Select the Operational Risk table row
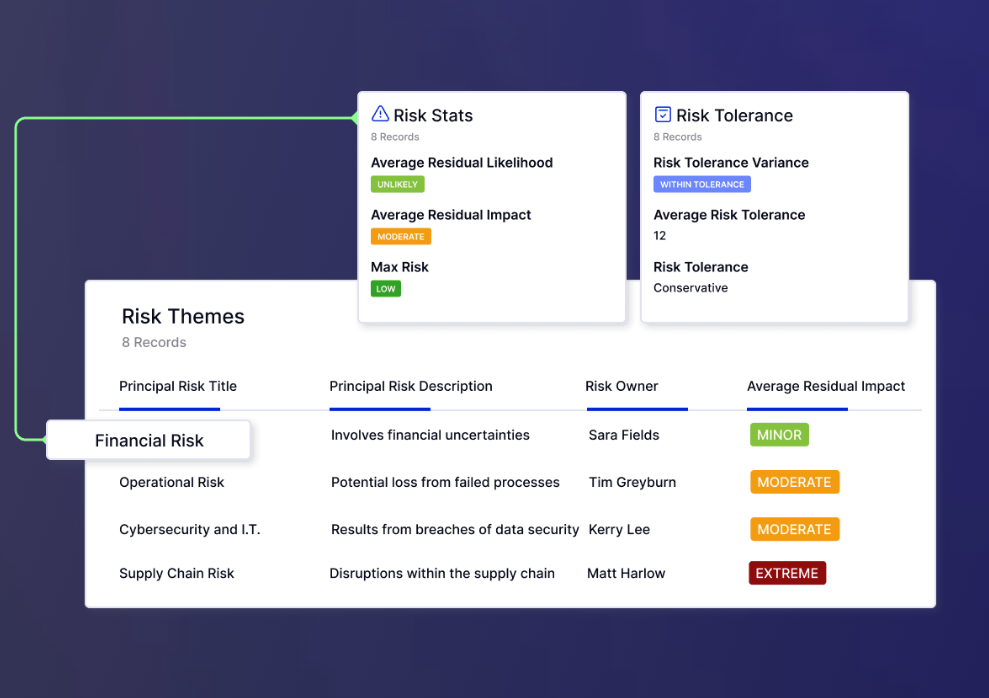Viewport: 989px width, 698px height. (x=171, y=482)
